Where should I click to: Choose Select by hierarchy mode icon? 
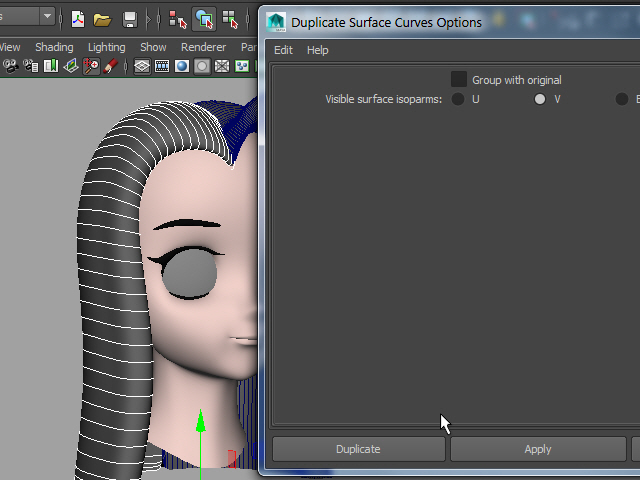coord(178,18)
